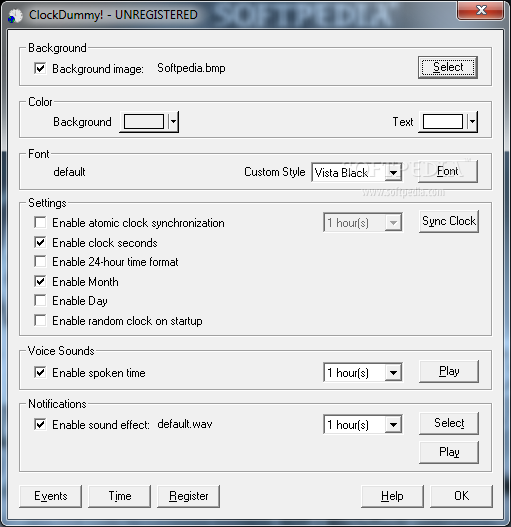Play the spoken time voice sound
Screen dimensions: 511x527
(x=449, y=371)
